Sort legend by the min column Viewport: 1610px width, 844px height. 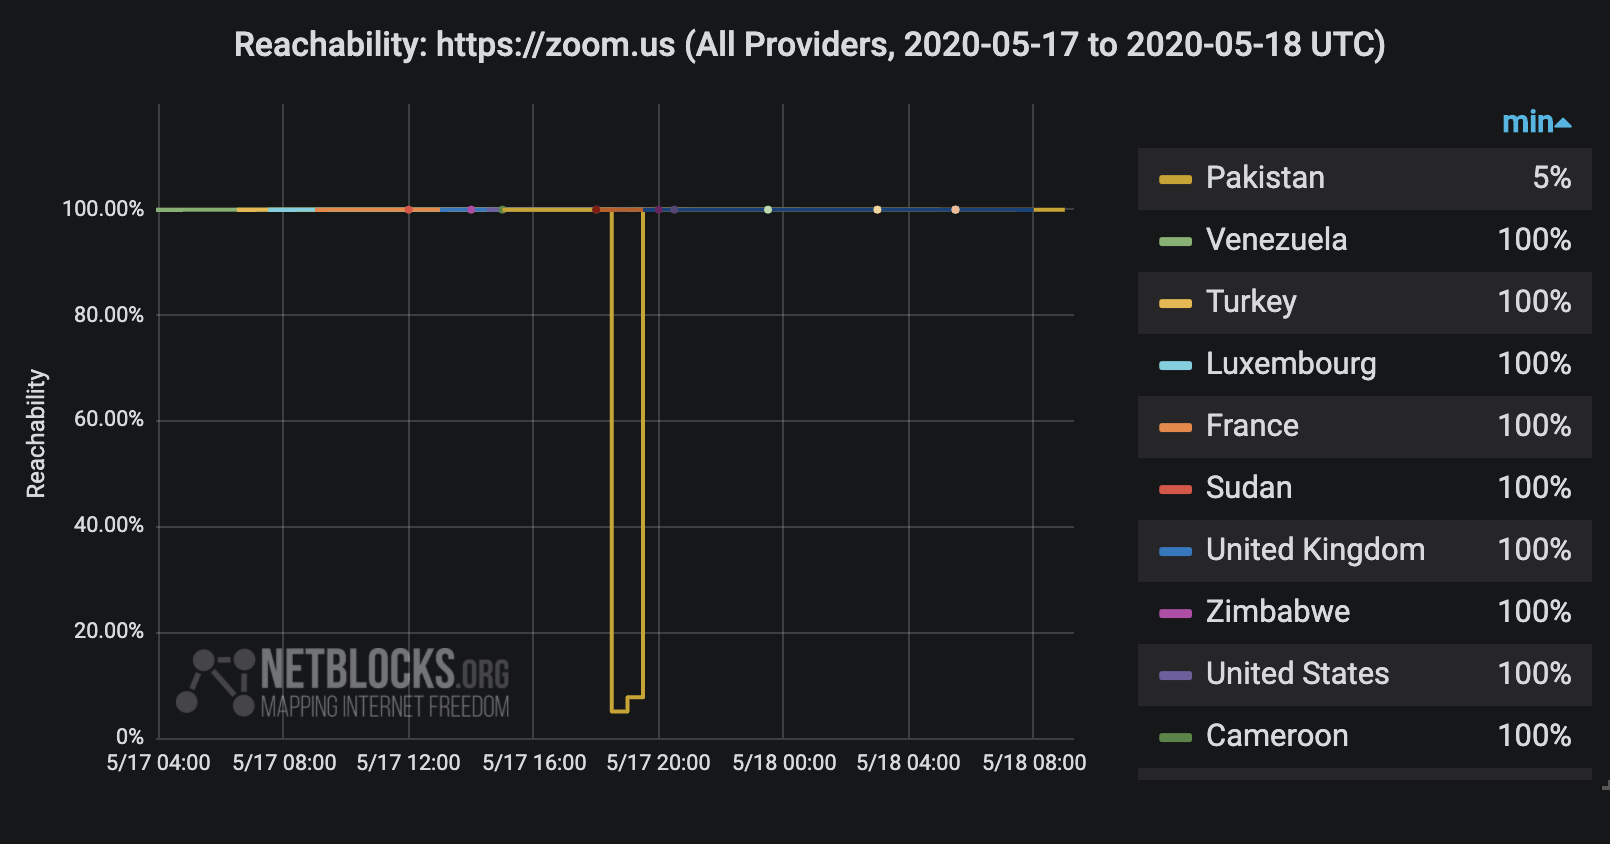[1527, 122]
